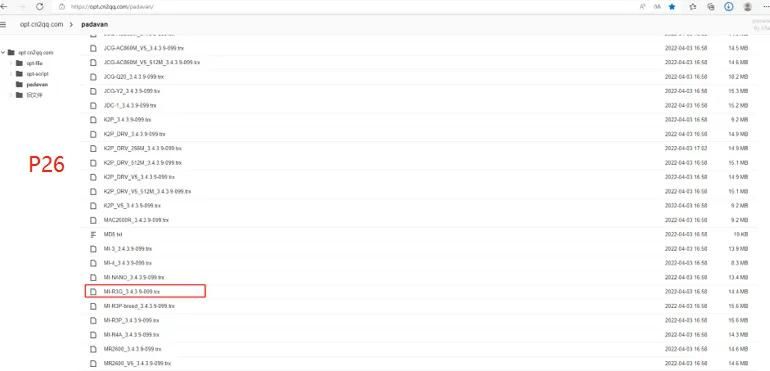This screenshot has height=371, width=770.
Task: Click the blue favorites star icon
Action: point(672,7)
